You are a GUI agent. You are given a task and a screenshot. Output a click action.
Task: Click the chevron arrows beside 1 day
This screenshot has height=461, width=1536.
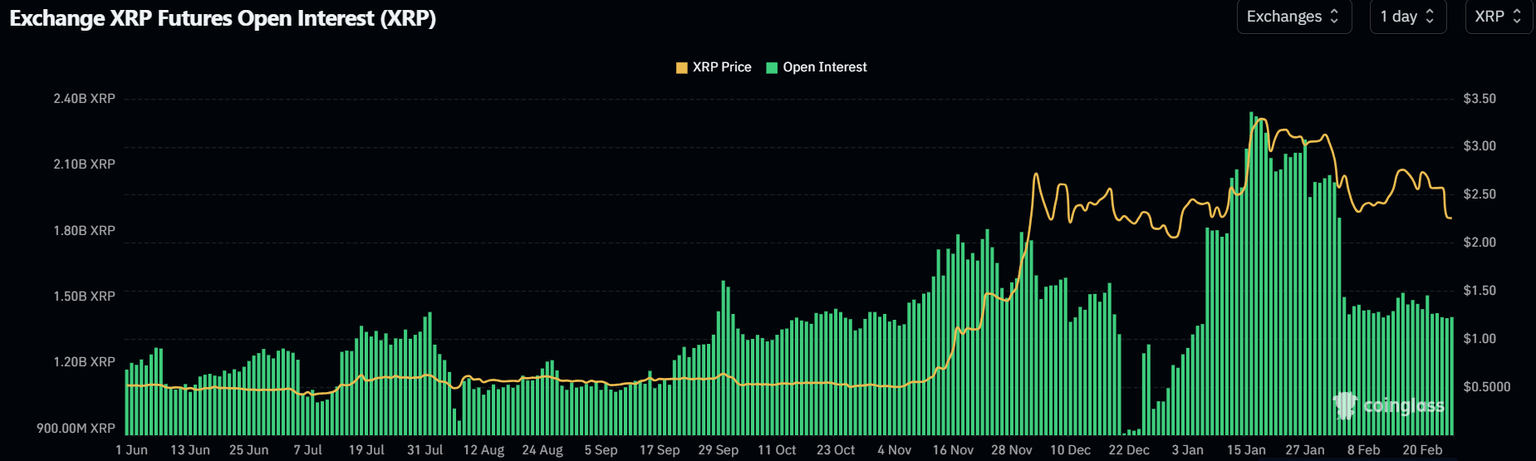(1429, 17)
